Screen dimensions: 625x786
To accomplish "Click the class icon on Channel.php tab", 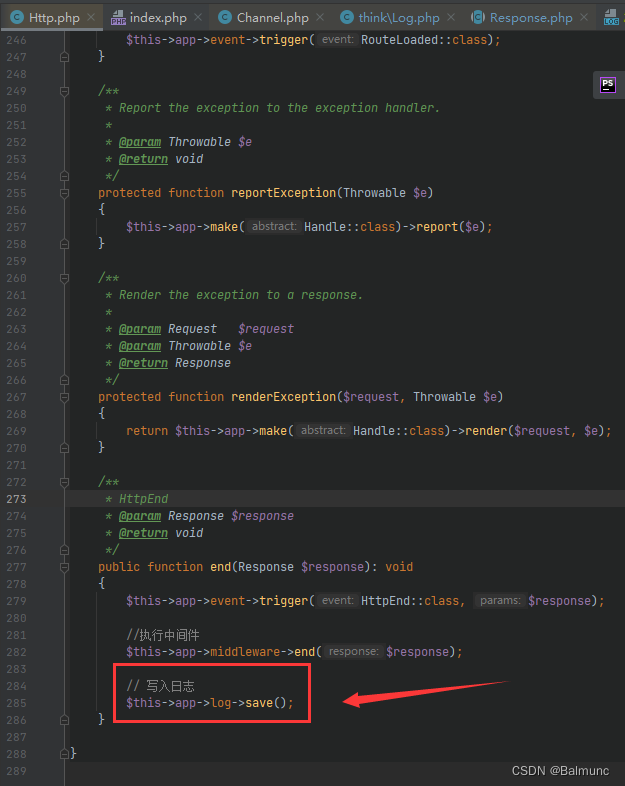I will click(225, 18).
